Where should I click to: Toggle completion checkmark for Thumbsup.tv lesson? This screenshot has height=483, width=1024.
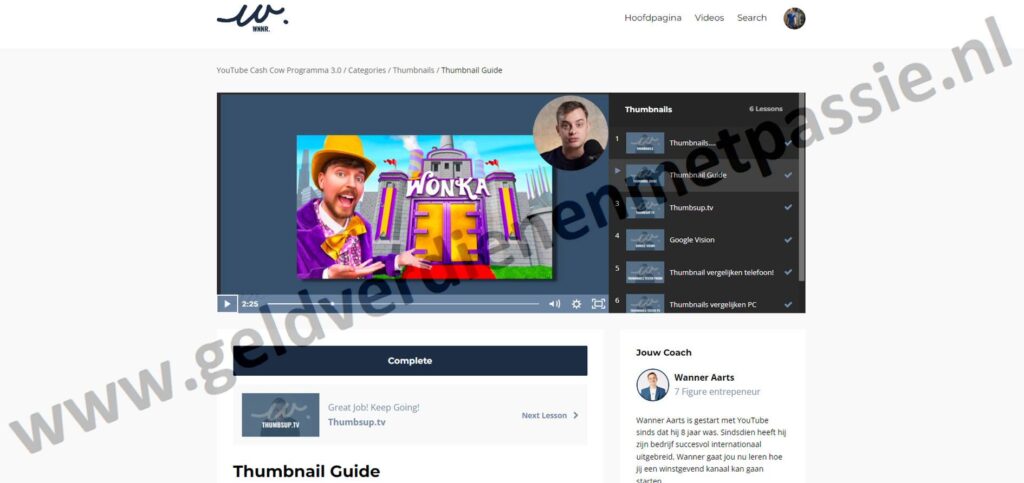788,208
